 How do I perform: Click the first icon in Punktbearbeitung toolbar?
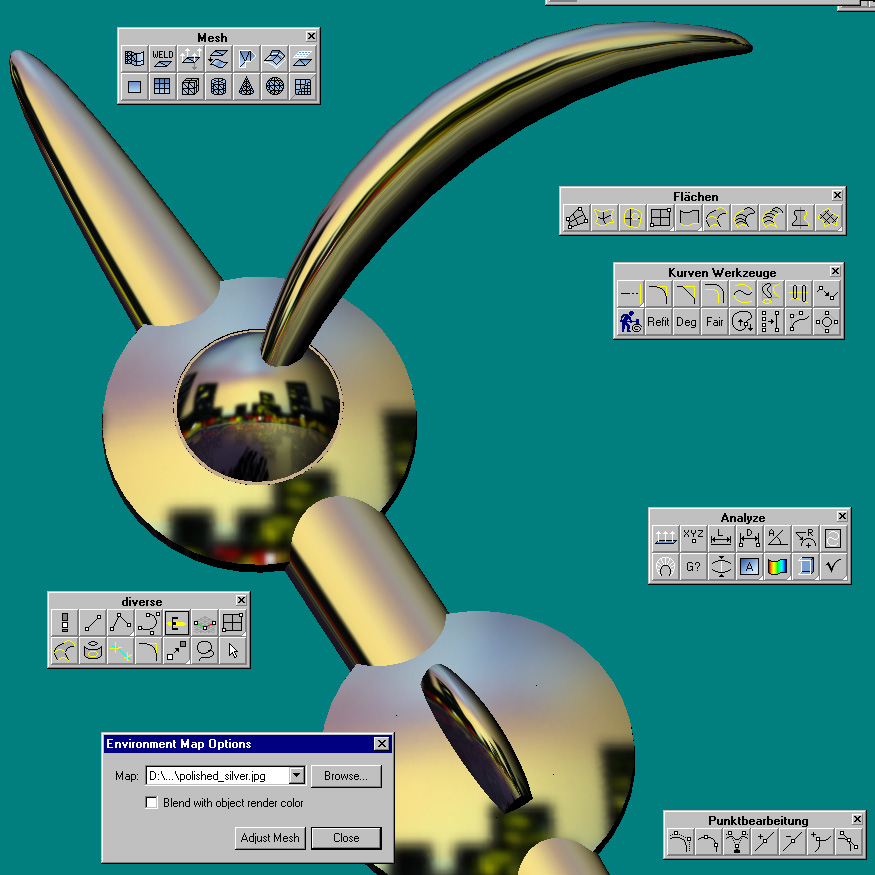click(681, 842)
